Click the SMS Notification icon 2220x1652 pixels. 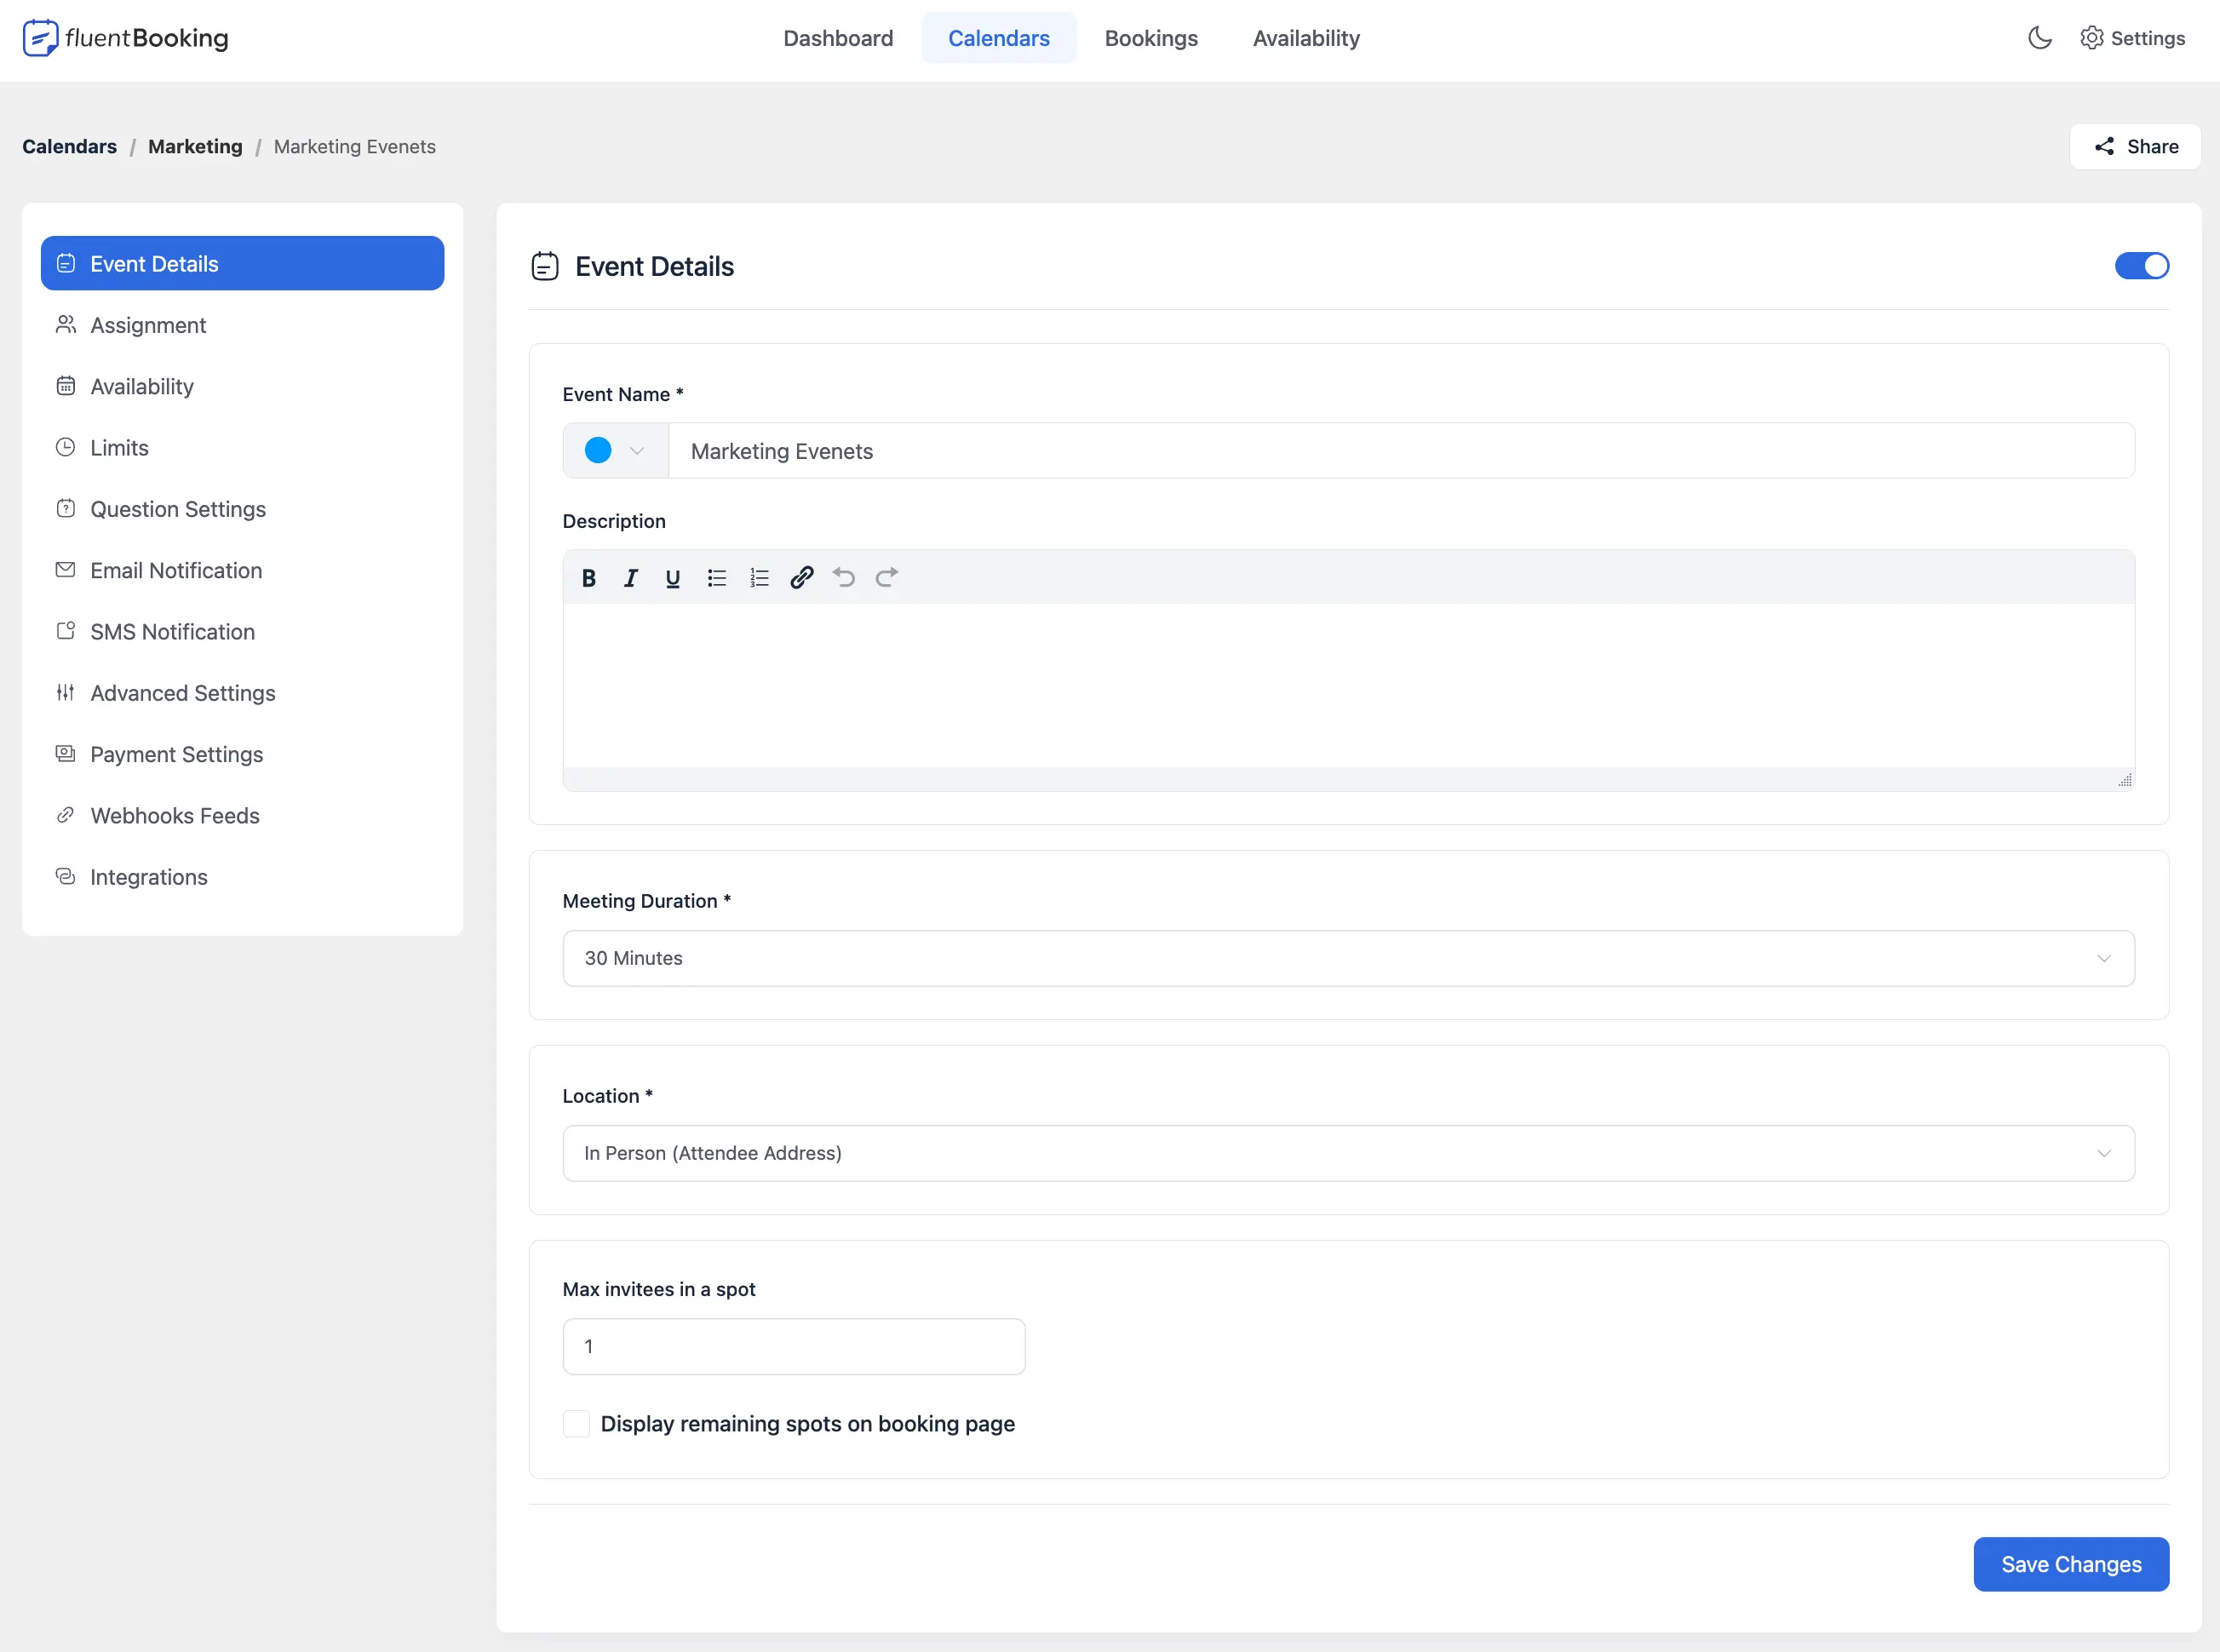point(66,631)
